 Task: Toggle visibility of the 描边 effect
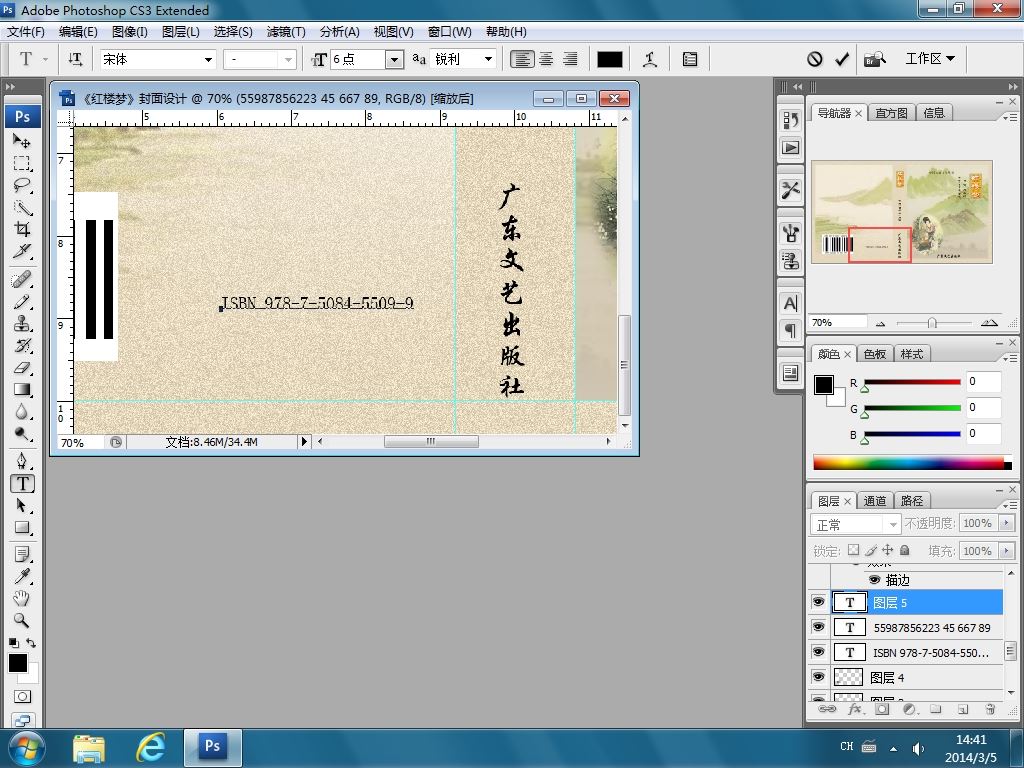pos(874,579)
